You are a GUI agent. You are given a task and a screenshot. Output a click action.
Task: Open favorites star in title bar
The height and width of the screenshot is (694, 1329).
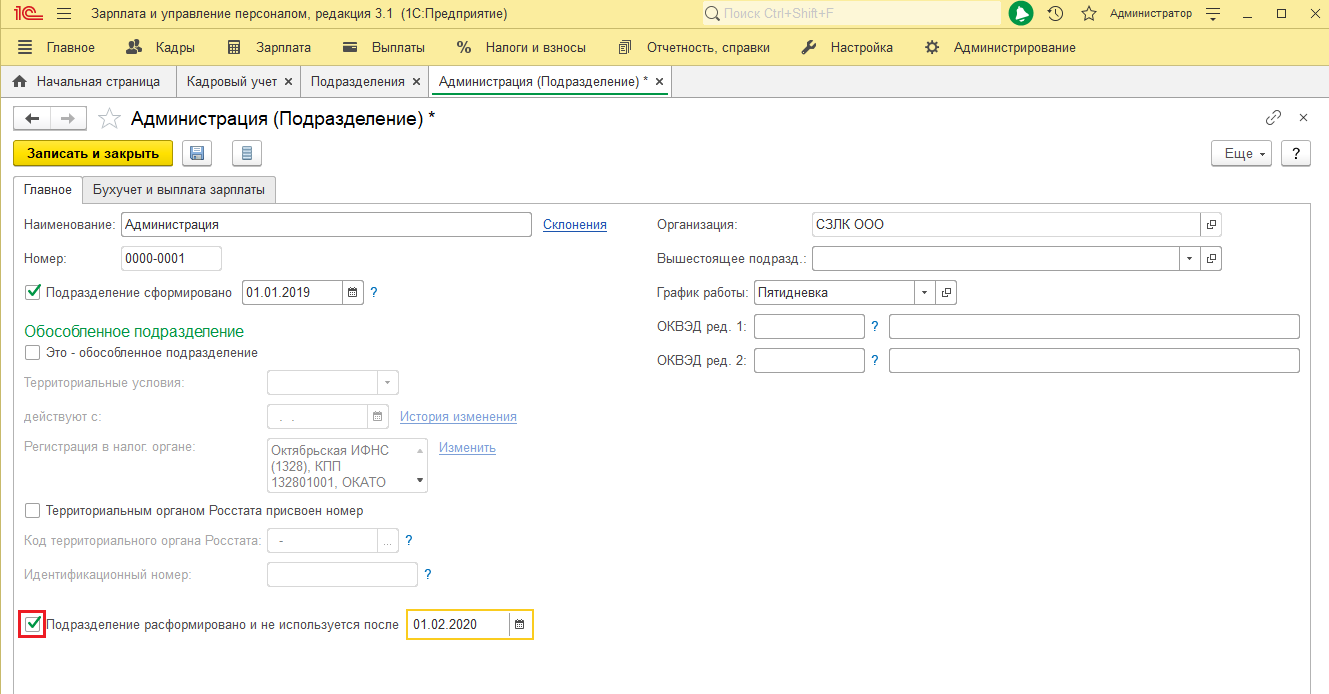[x=1089, y=14]
